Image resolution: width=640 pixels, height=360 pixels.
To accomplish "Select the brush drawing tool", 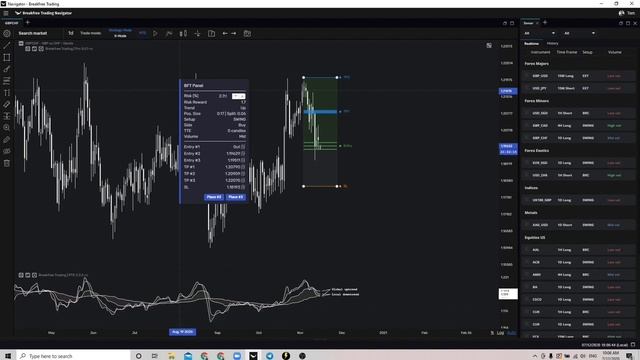I will [x=7, y=69].
